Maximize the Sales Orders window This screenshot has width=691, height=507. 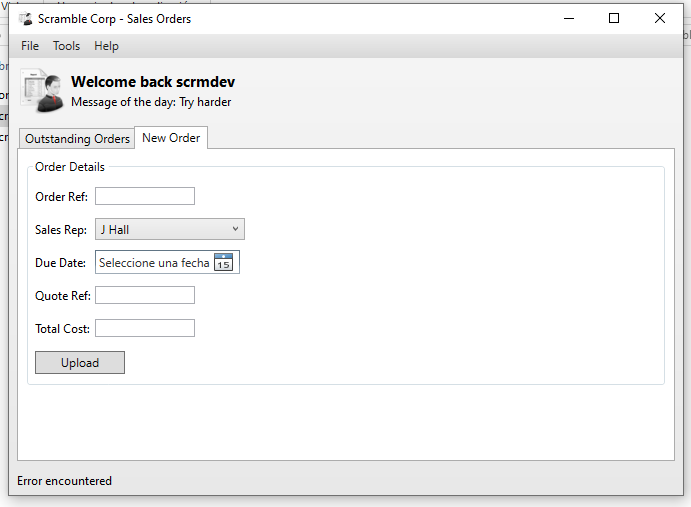[614, 18]
